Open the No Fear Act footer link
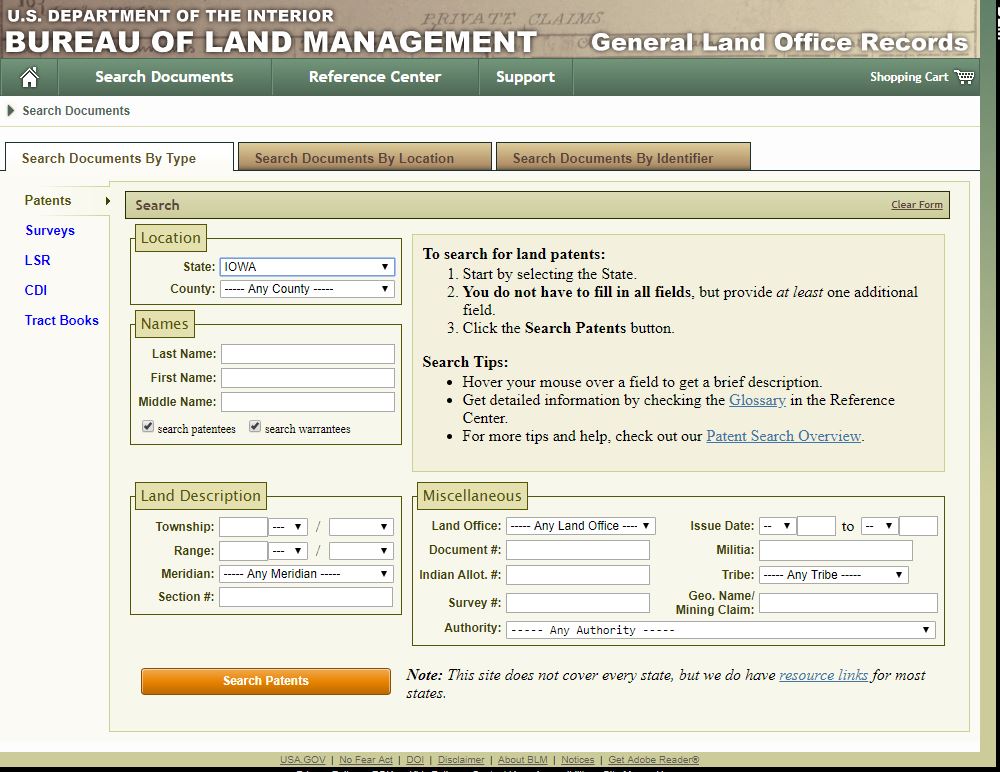The image size is (1000, 772). pos(366,759)
